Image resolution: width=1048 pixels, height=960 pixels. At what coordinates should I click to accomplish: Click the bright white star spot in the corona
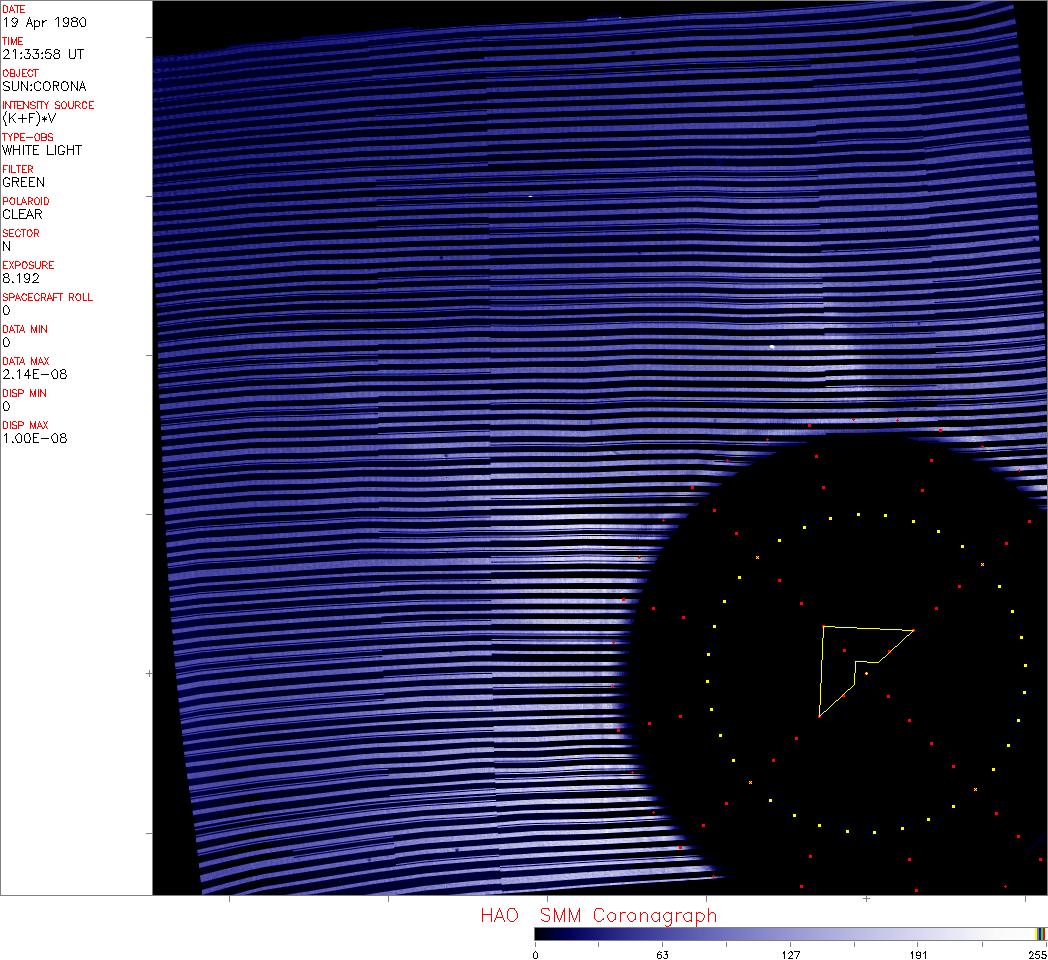[x=772, y=347]
